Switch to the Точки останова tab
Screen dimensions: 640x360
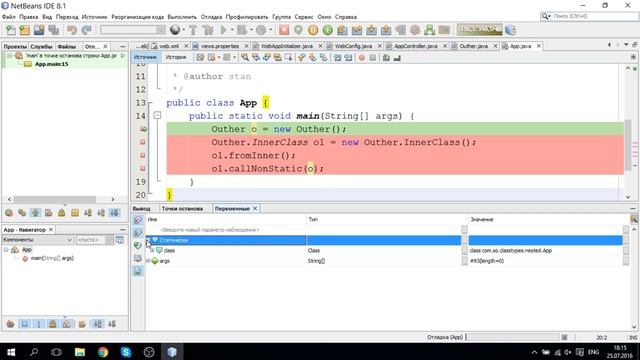tap(182, 209)
